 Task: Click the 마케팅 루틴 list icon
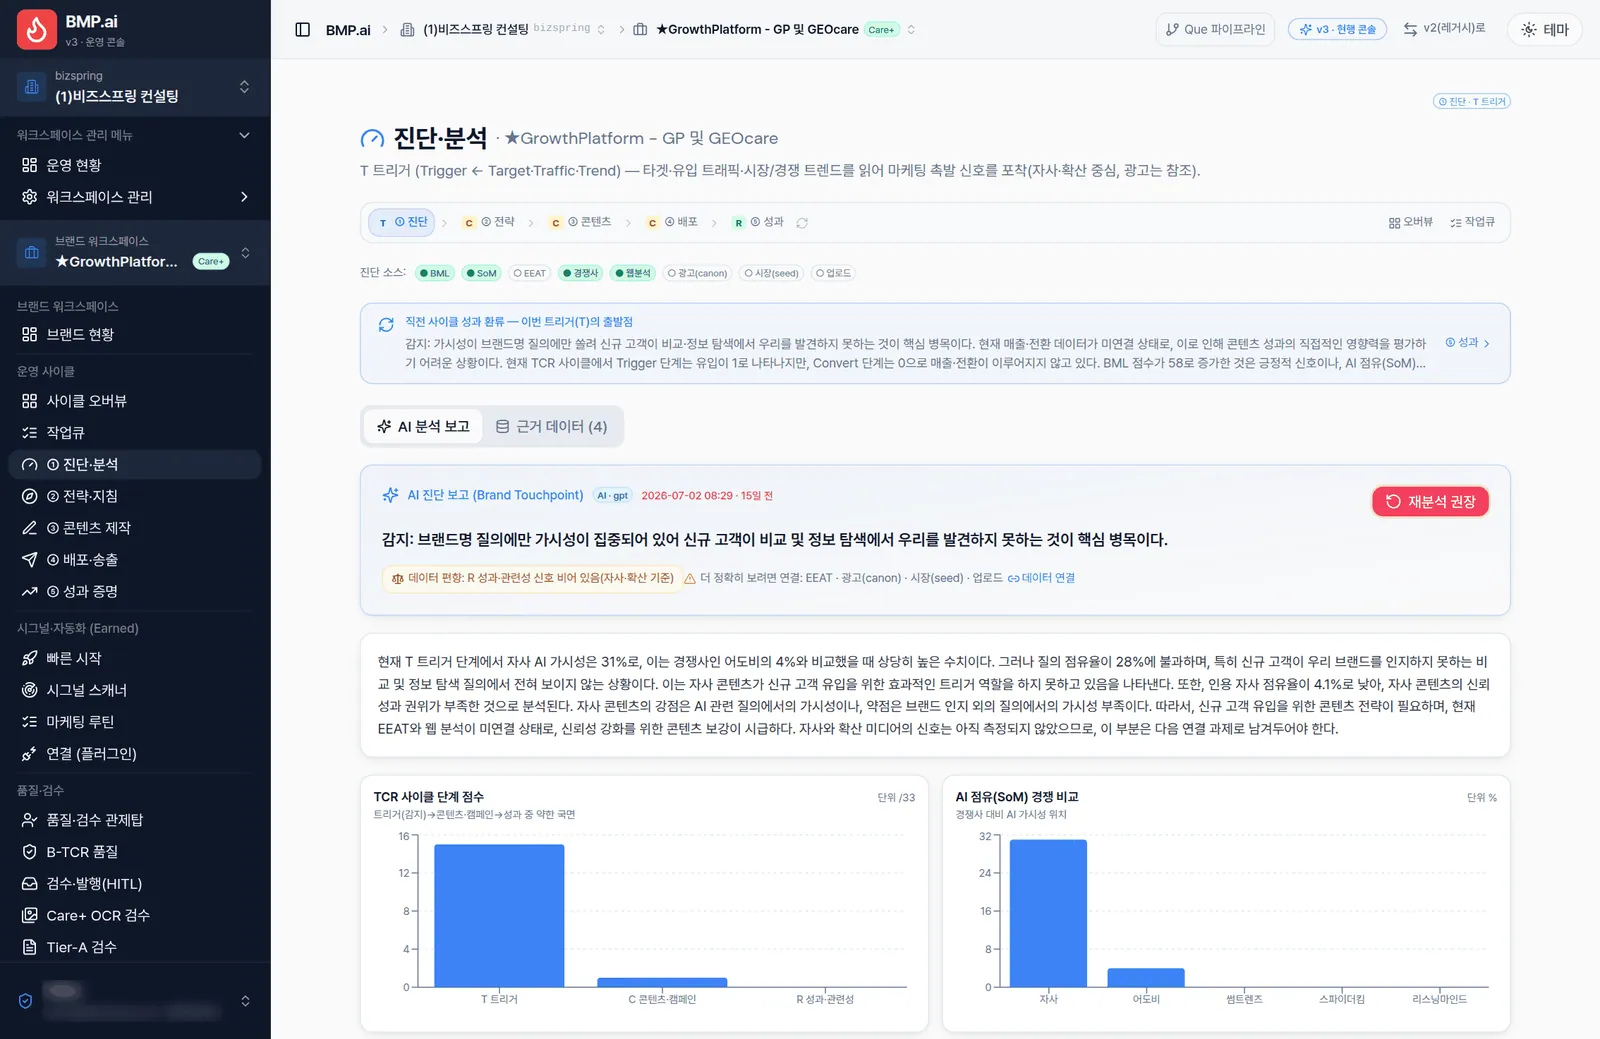point(30,722)
